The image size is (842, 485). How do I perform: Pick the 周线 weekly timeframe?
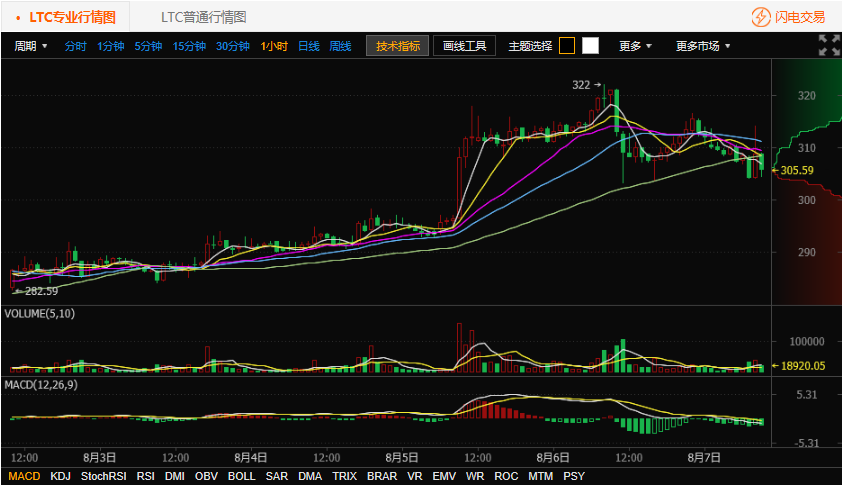340,46
